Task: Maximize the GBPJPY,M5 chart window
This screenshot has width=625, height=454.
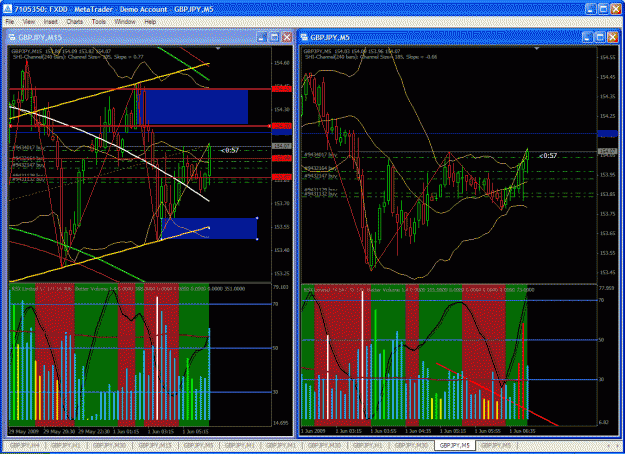Action: click(600, 37)
